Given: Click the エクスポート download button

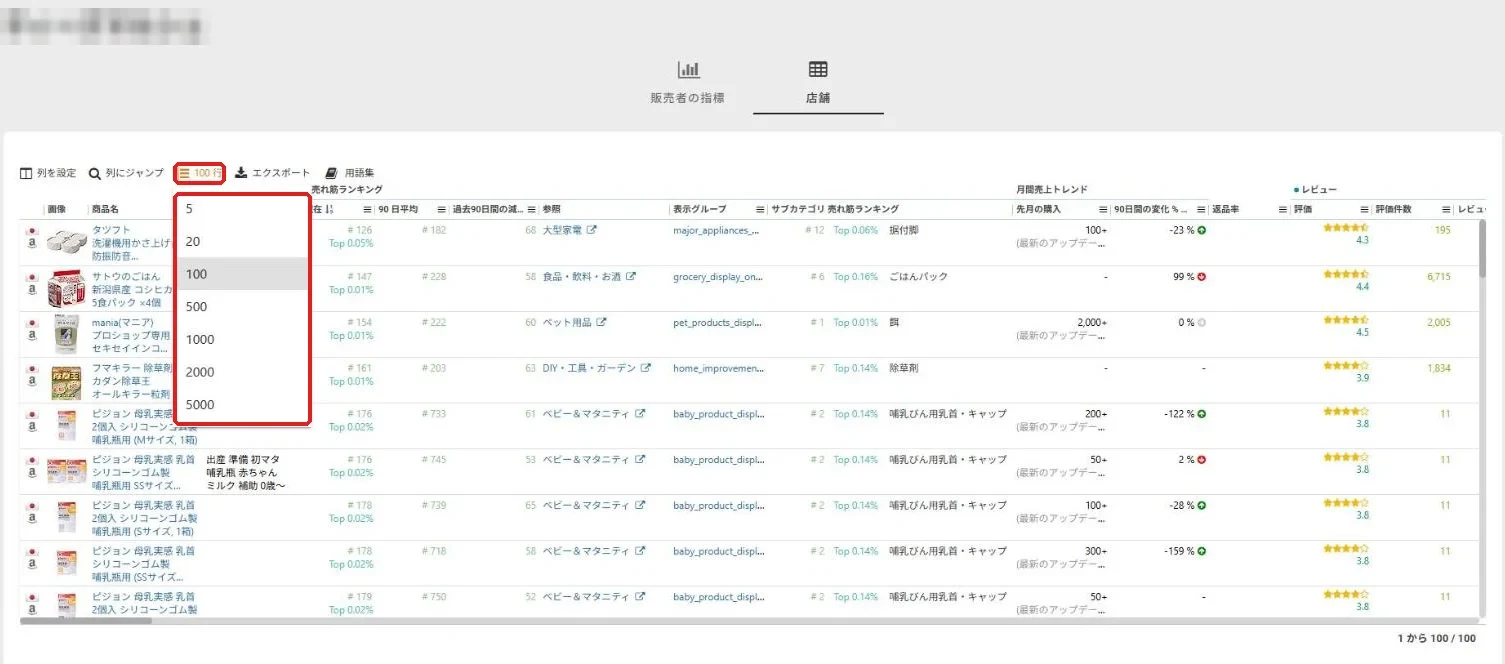Looking at the screenshot, I should click(273, 173).
